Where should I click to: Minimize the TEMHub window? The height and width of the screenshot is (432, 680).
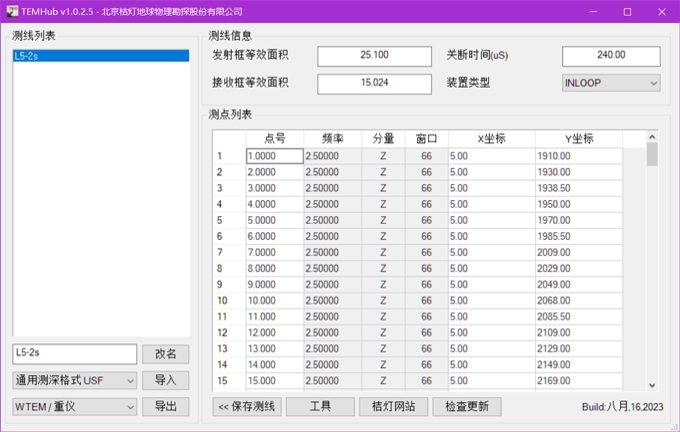[593, 12]
